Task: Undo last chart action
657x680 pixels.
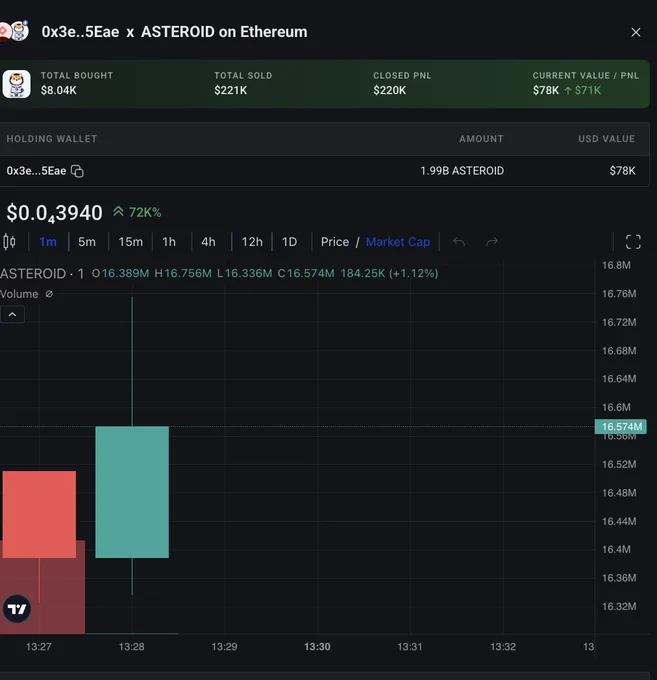Action: coord(459,242)
